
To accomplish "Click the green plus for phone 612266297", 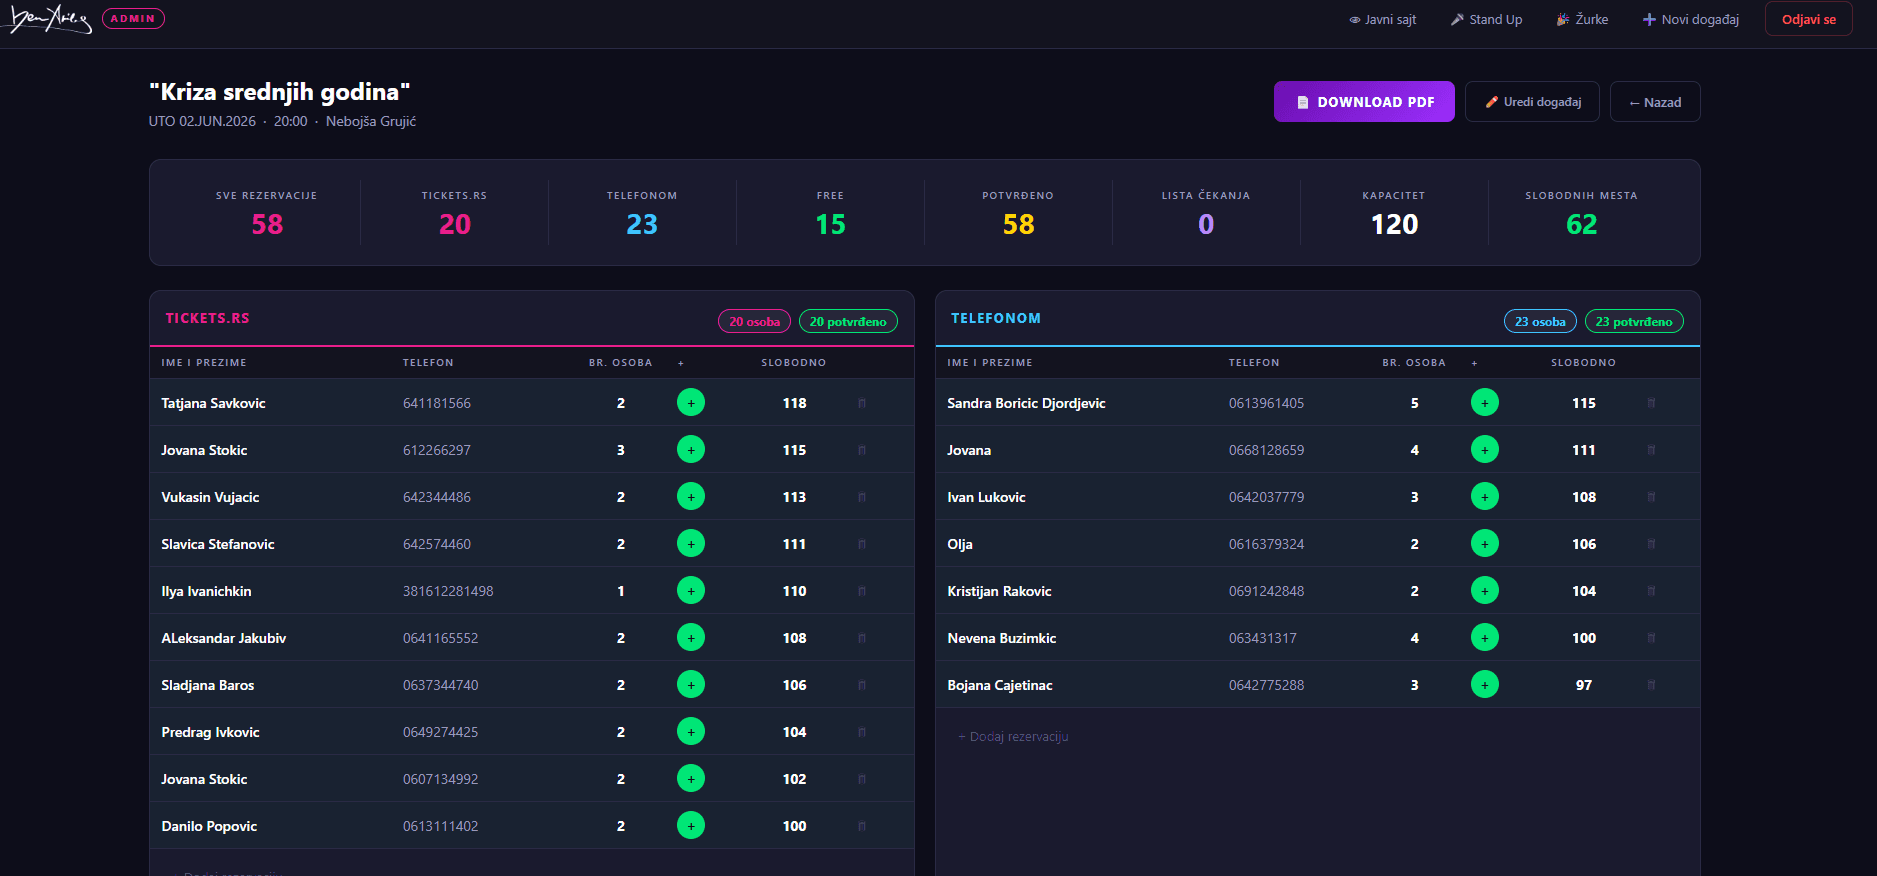I will [691, 449].
